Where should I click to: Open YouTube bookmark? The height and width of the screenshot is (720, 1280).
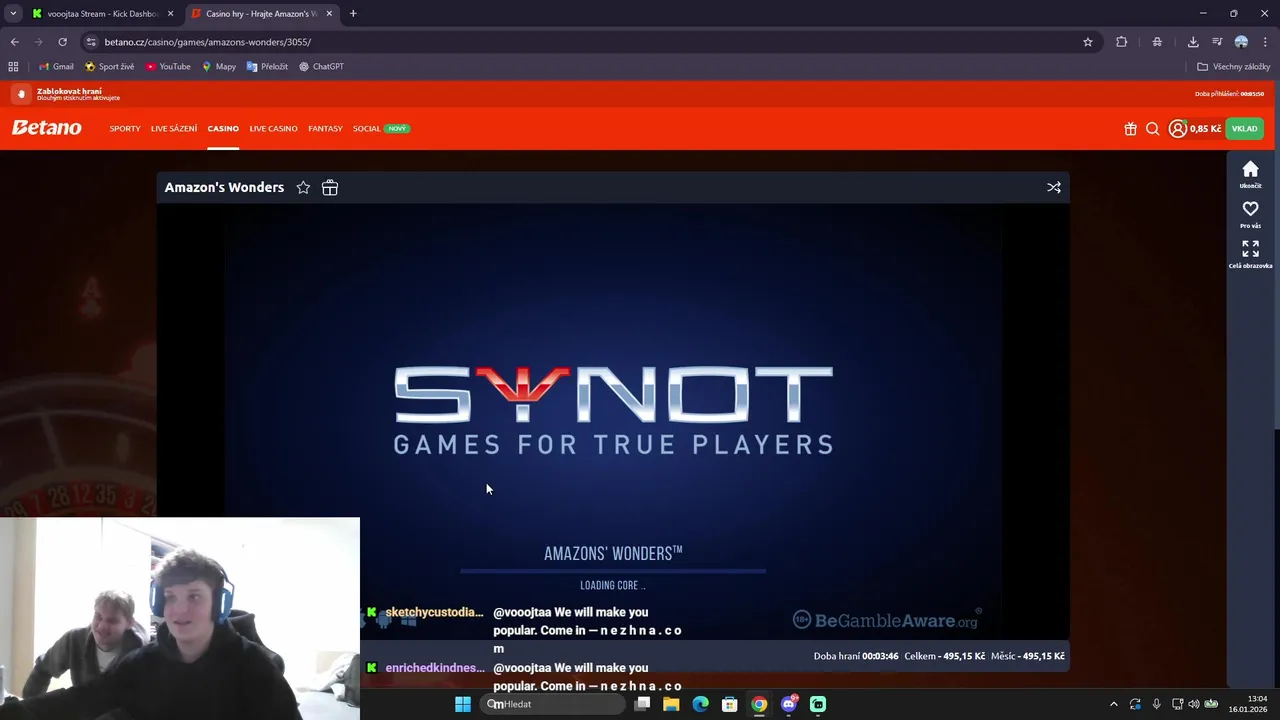pos(167,67)
